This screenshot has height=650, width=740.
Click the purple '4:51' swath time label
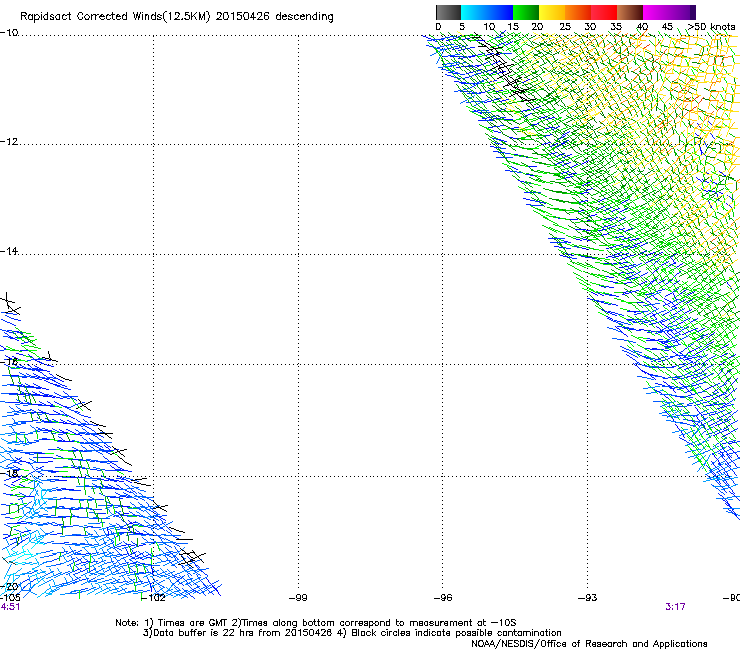click(x=10, y=607)
